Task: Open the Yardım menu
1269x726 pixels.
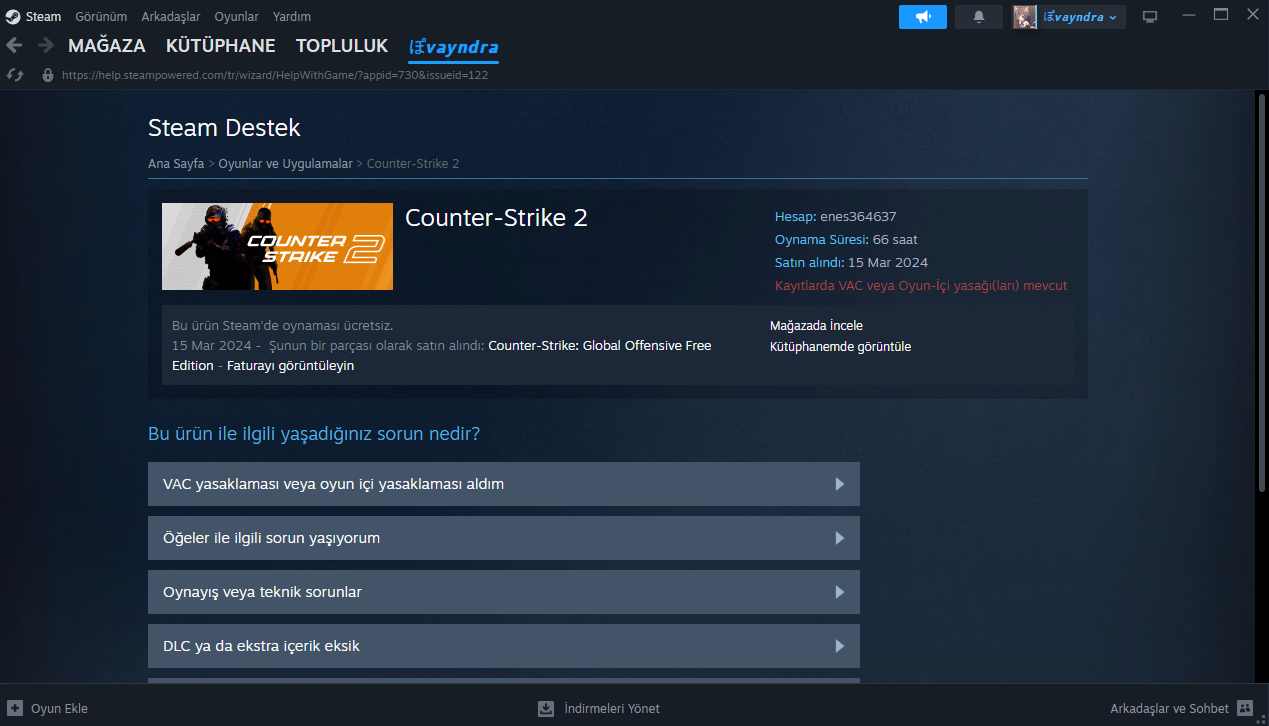Action: coord(292,17)
